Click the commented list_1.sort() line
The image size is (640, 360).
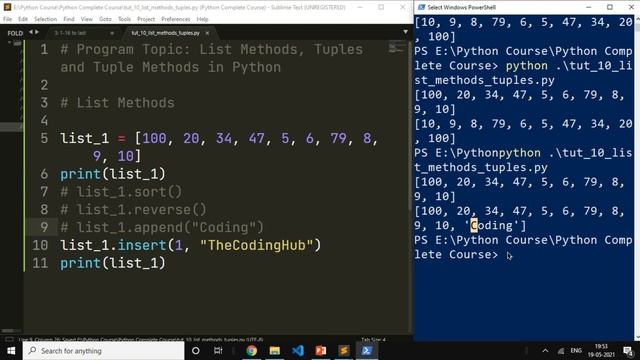click(121, 192)
